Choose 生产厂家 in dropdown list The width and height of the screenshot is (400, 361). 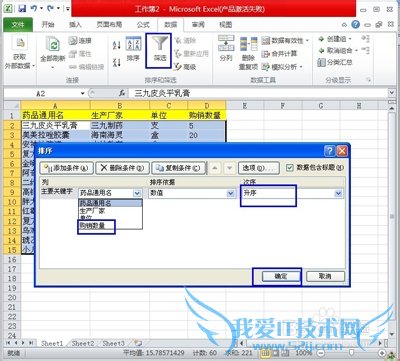click(92, 211)
